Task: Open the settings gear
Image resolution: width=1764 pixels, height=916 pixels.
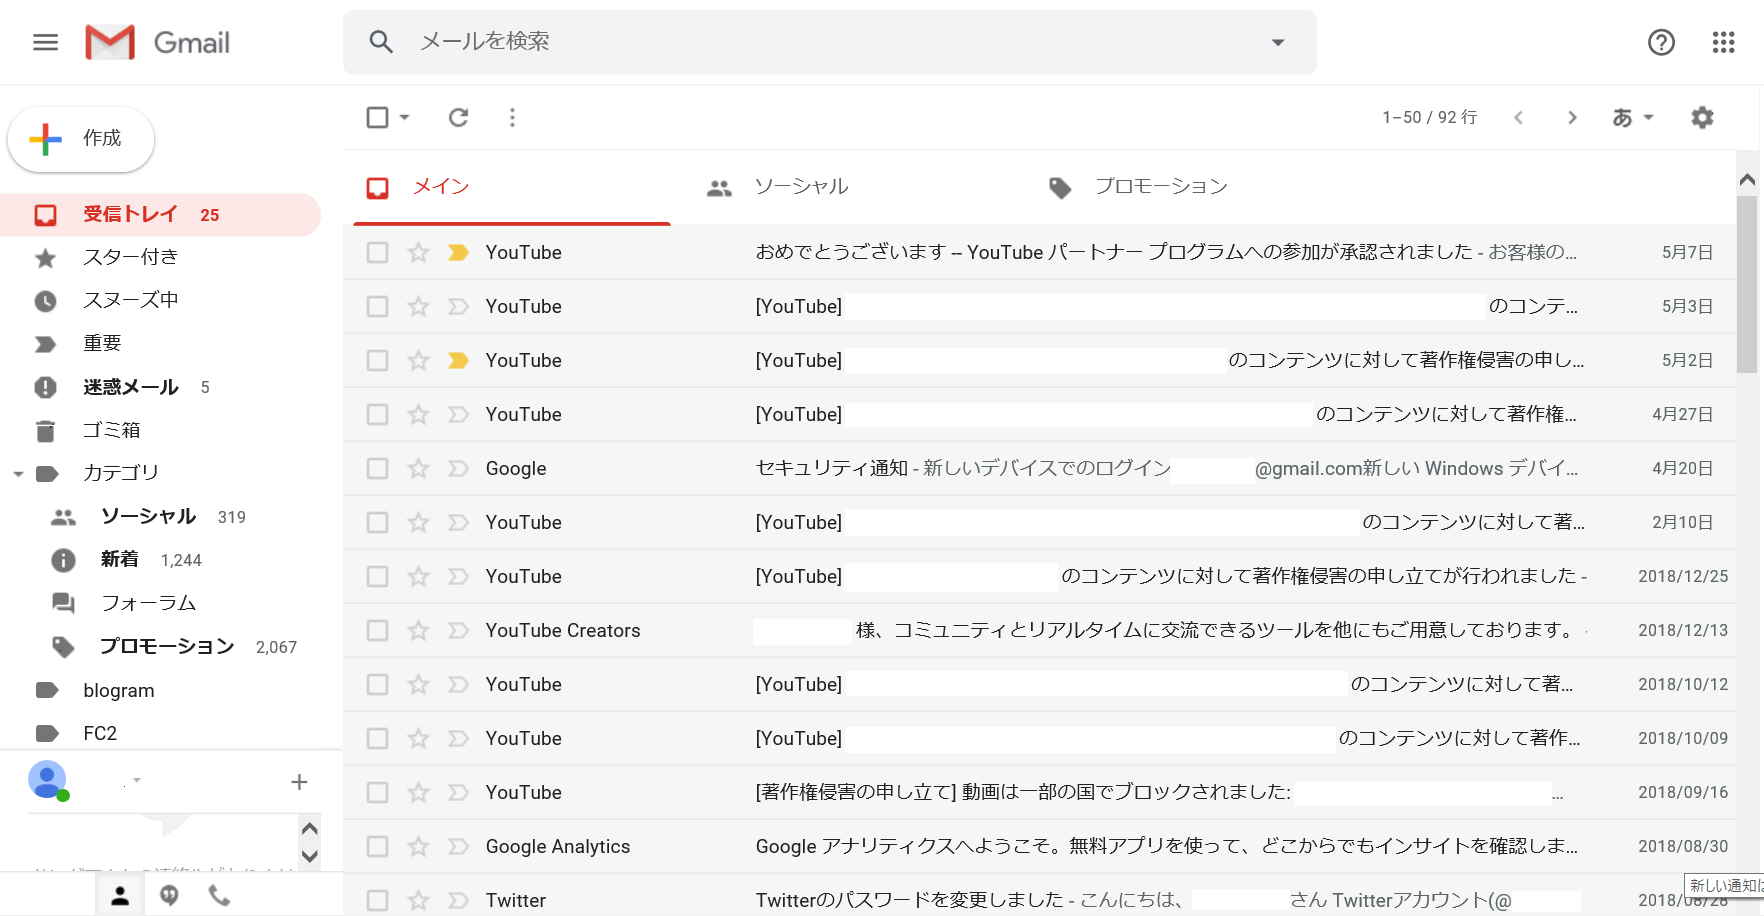Action: pyautogui.click(x=1702, y=117)
